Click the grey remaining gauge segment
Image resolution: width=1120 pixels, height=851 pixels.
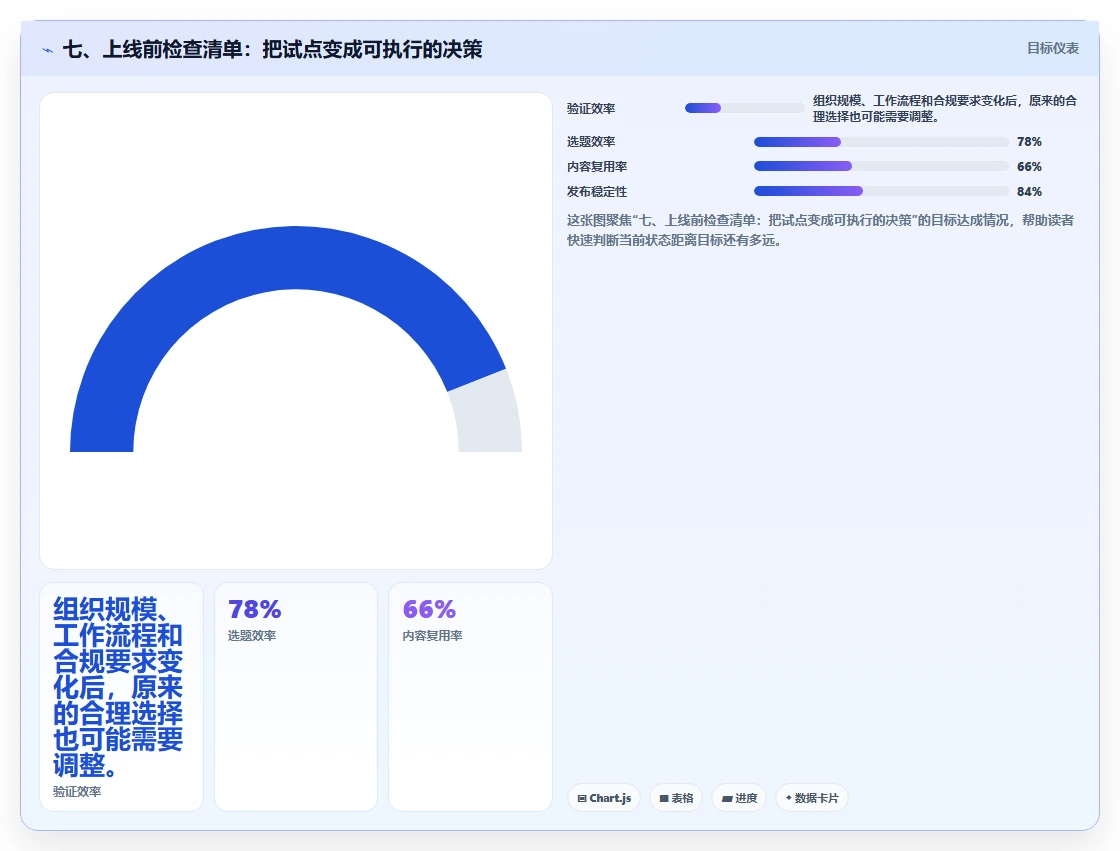click(489, 414)
